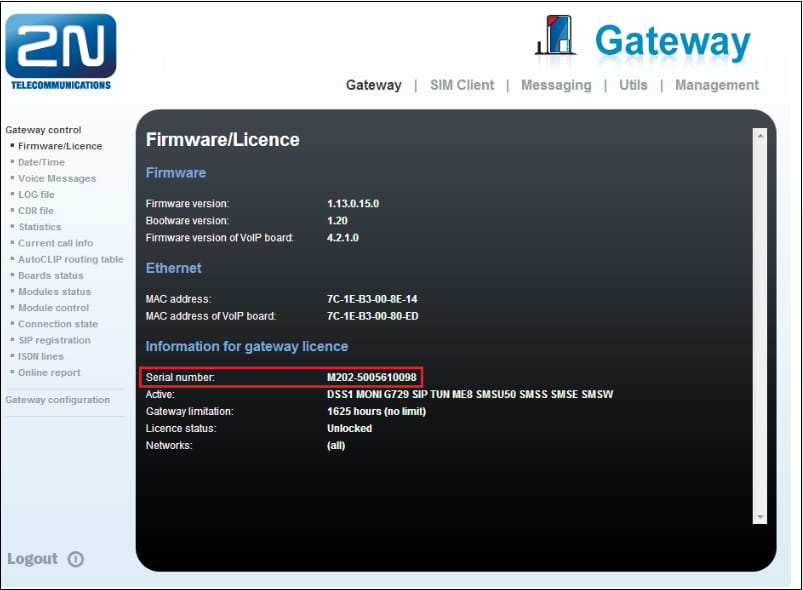
Task: Click the content panel scrollbar track
Action: 760,326
